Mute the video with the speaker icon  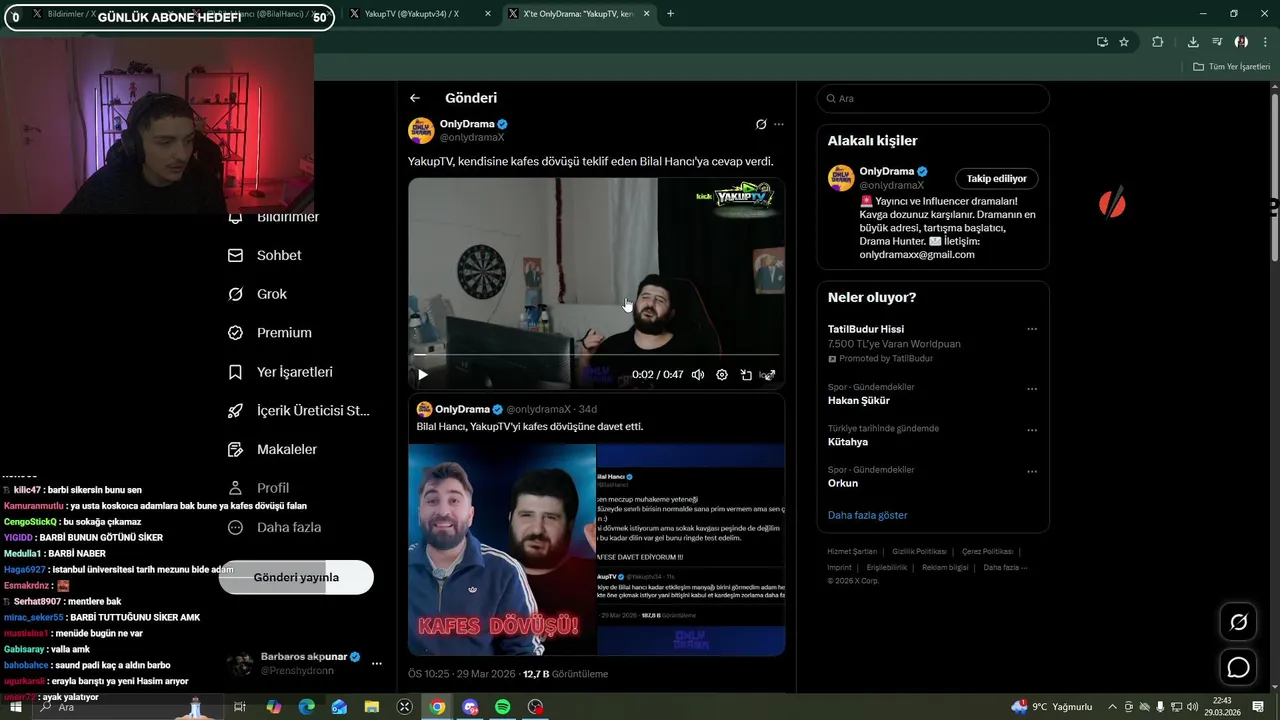(698, 375)
